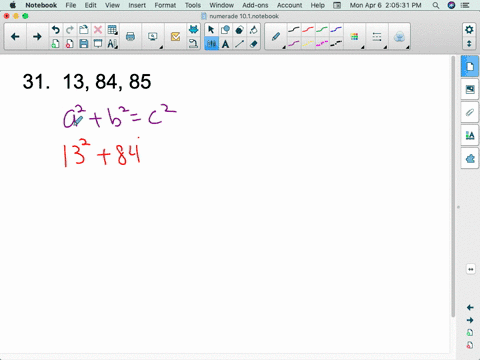This screenshot has width=480, height=360.
Task: Click the sidebar add page icon
Action: pyautogui.click(x=470, y=333)
